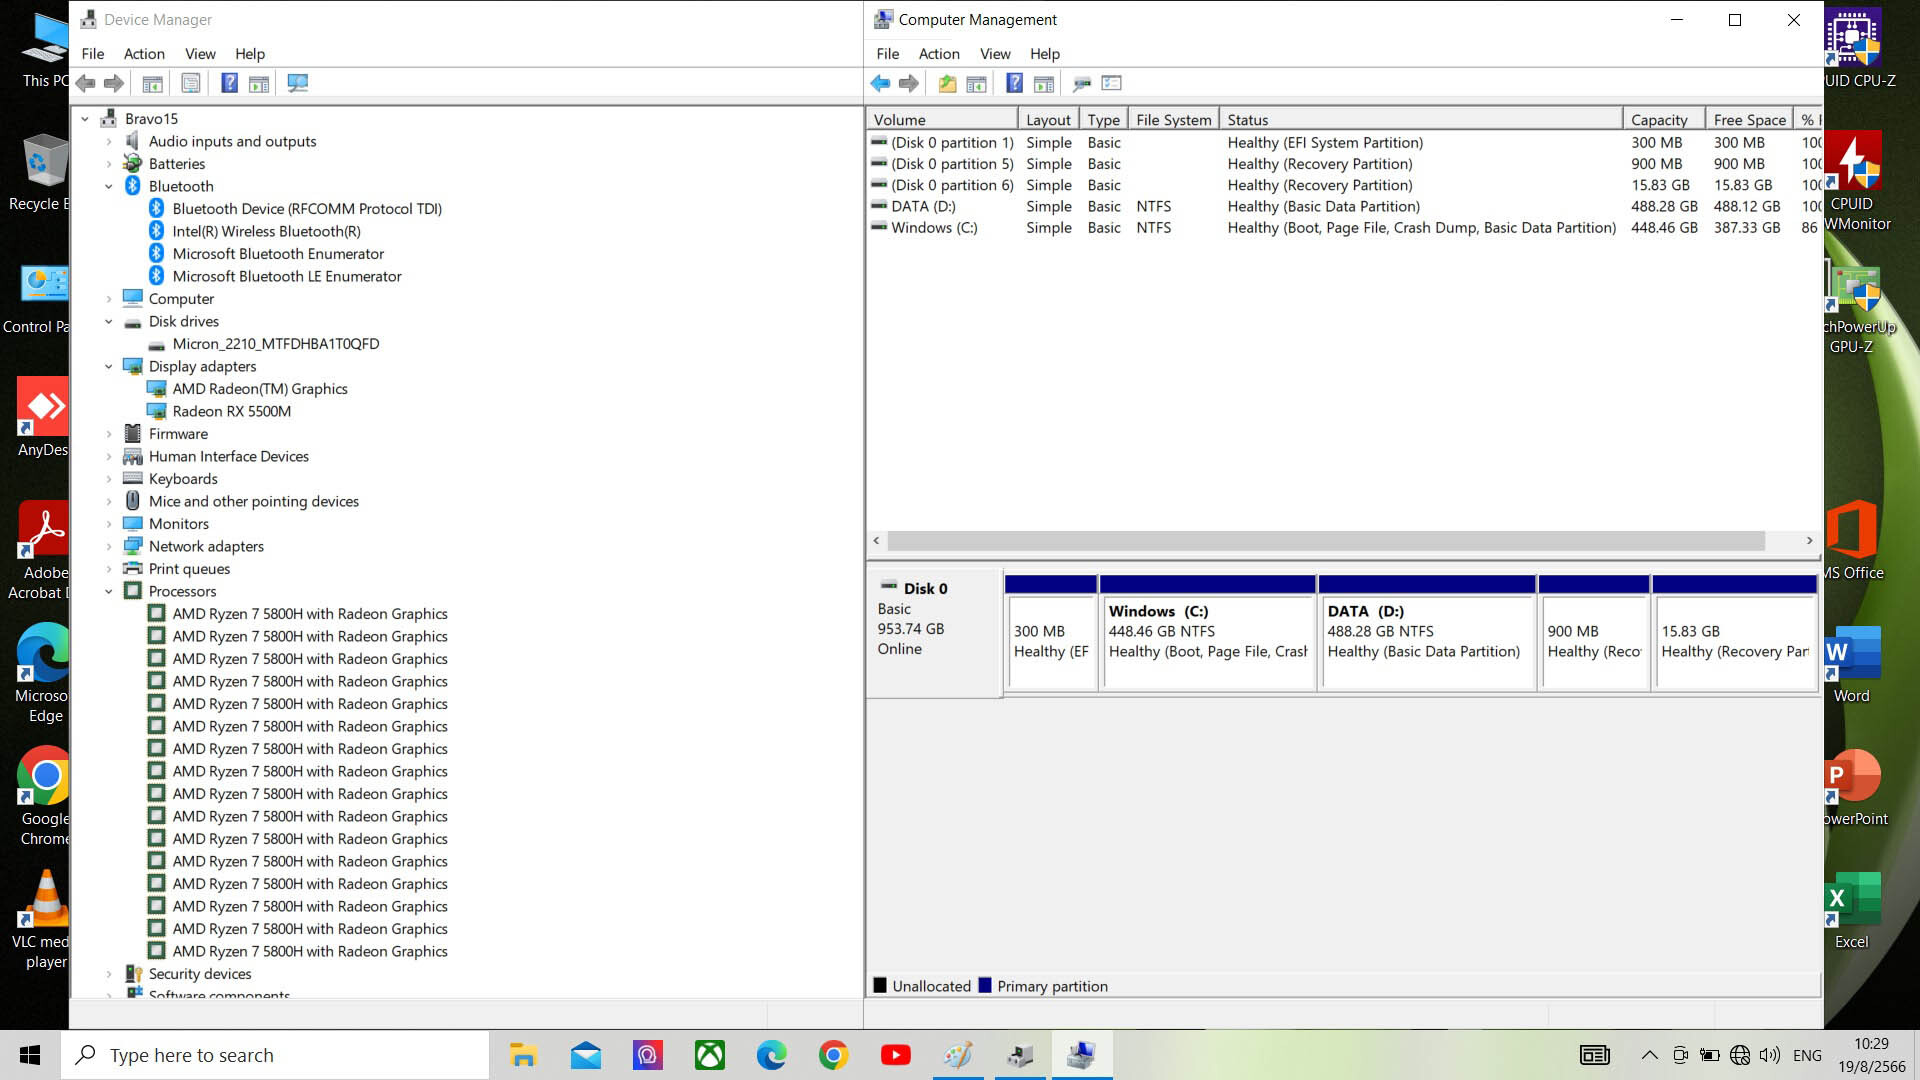1920x1080 pixels.
Task: Select 15.83 GB recovery partition block
Action: point(1735,632)
